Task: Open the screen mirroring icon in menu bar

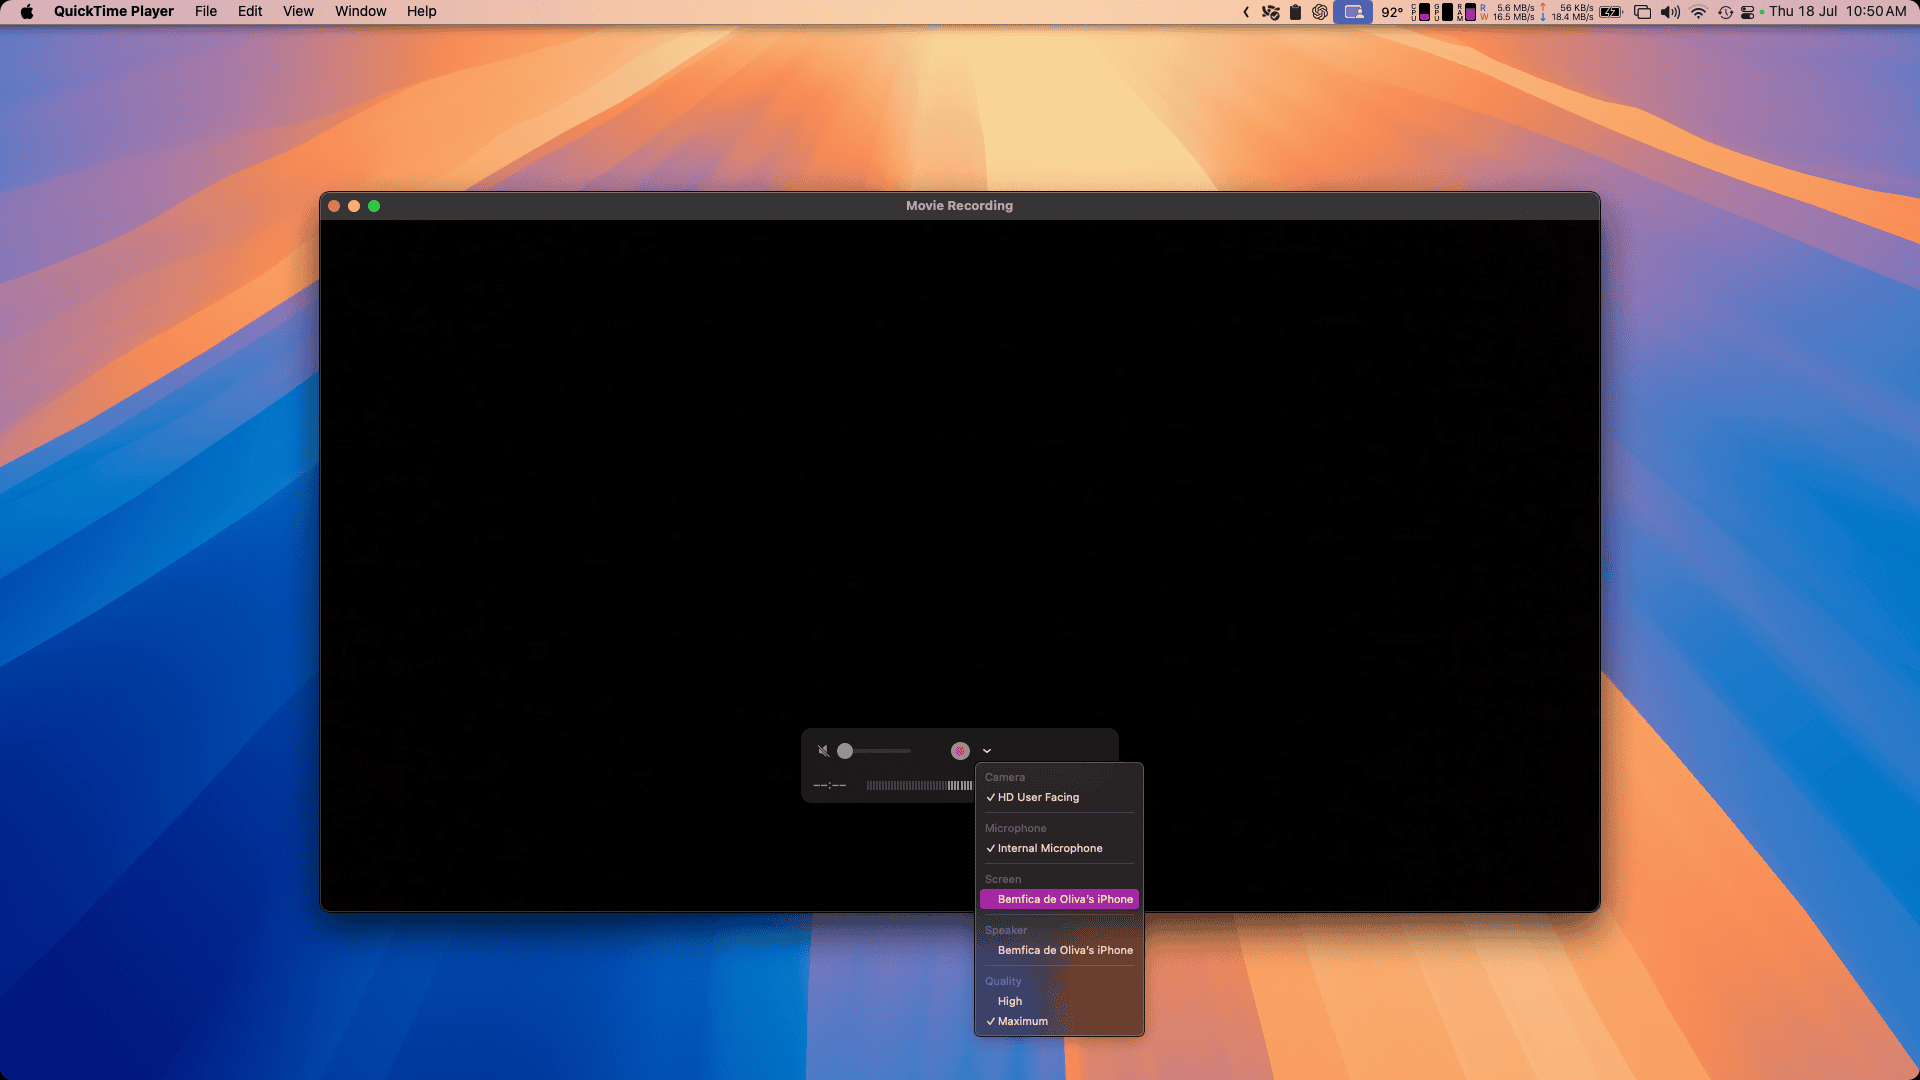Action: (1353, 12)
